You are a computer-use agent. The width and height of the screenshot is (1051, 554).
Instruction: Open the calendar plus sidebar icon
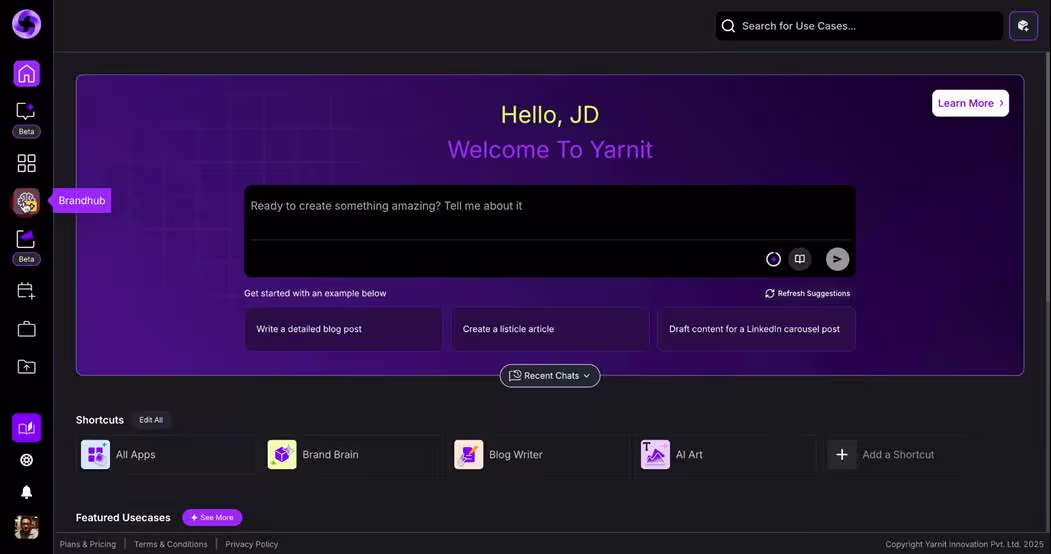[26, 291]
